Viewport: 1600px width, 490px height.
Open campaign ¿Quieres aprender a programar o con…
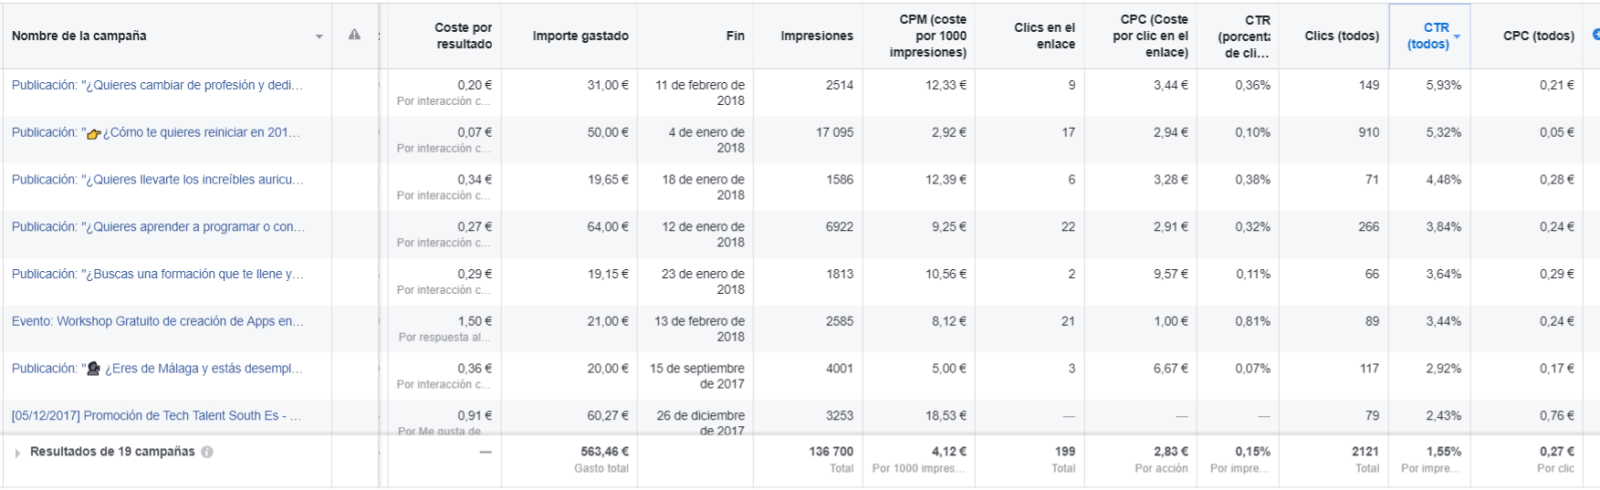(158, 227)
